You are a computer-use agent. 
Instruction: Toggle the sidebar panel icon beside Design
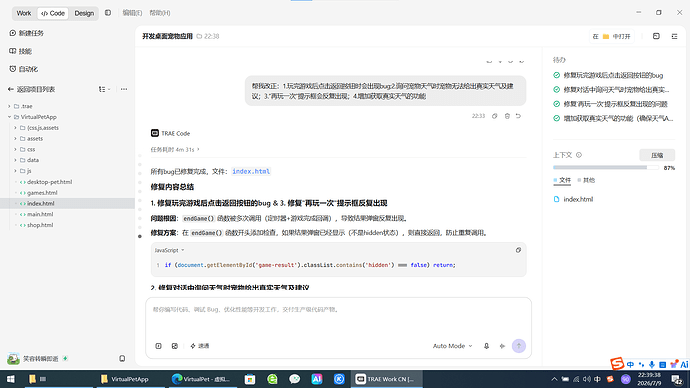(108, 13)
